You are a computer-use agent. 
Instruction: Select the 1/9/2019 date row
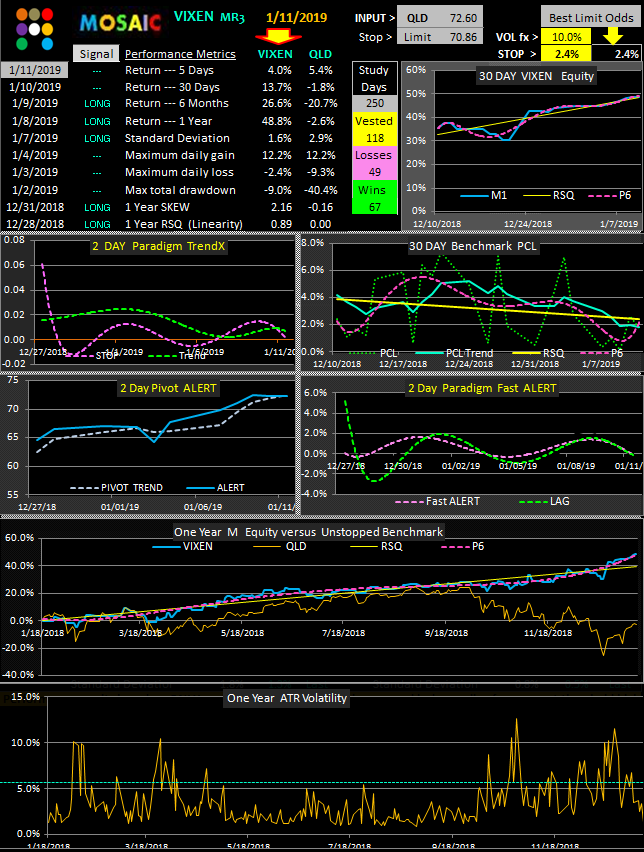tap(35, 103)
